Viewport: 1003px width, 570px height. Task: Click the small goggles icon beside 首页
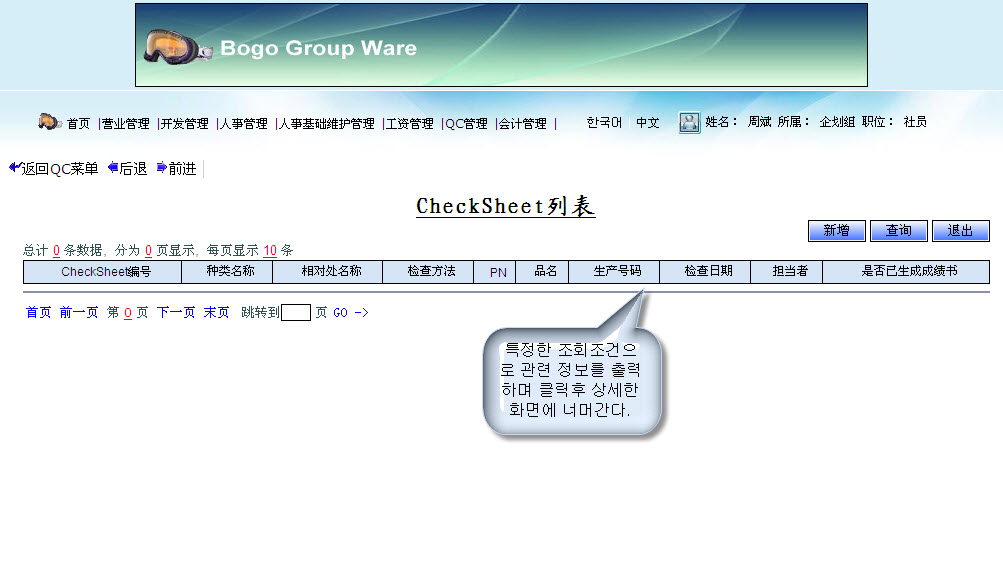(x=49, y=121)
